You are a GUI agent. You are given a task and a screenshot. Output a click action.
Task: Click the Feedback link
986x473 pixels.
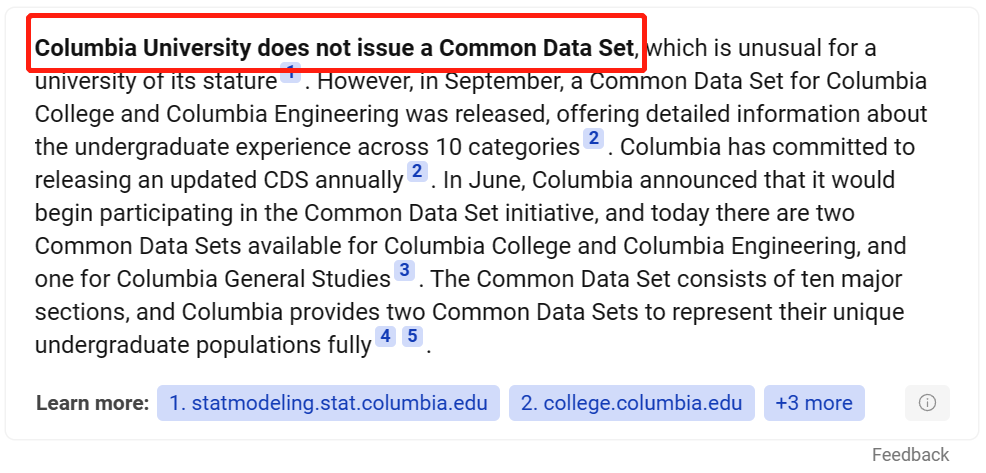pyautogui.click(x=910, y=455)
